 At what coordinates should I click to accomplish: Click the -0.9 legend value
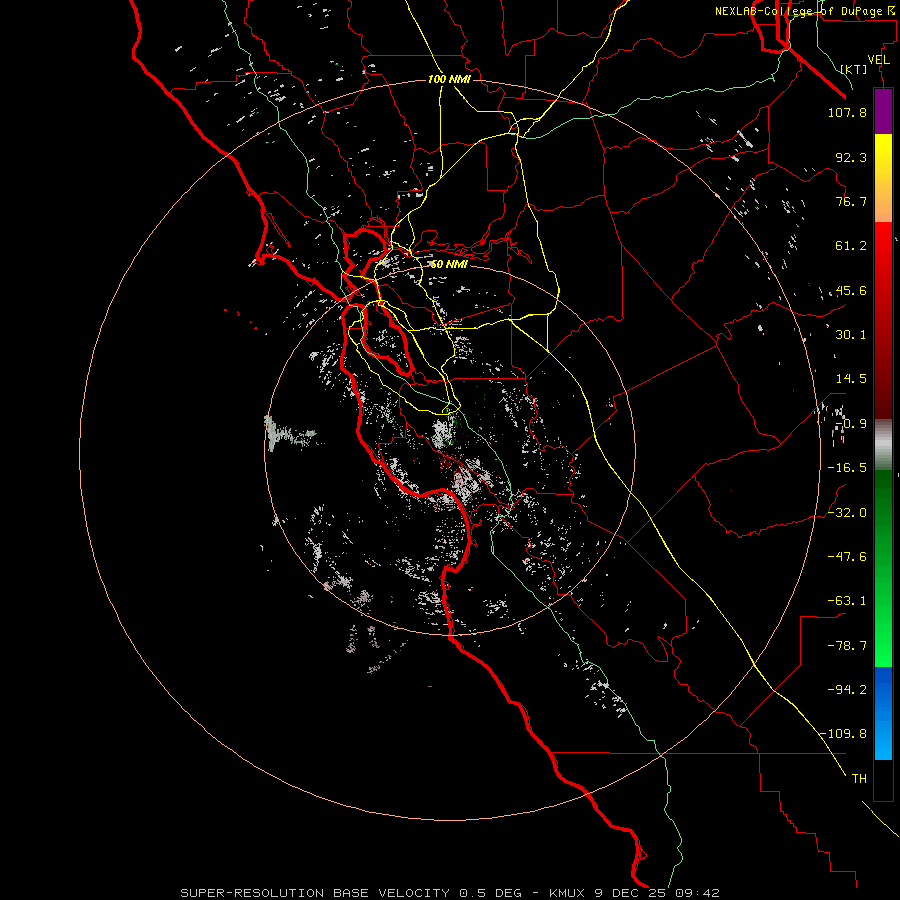[x=851, y=424]
